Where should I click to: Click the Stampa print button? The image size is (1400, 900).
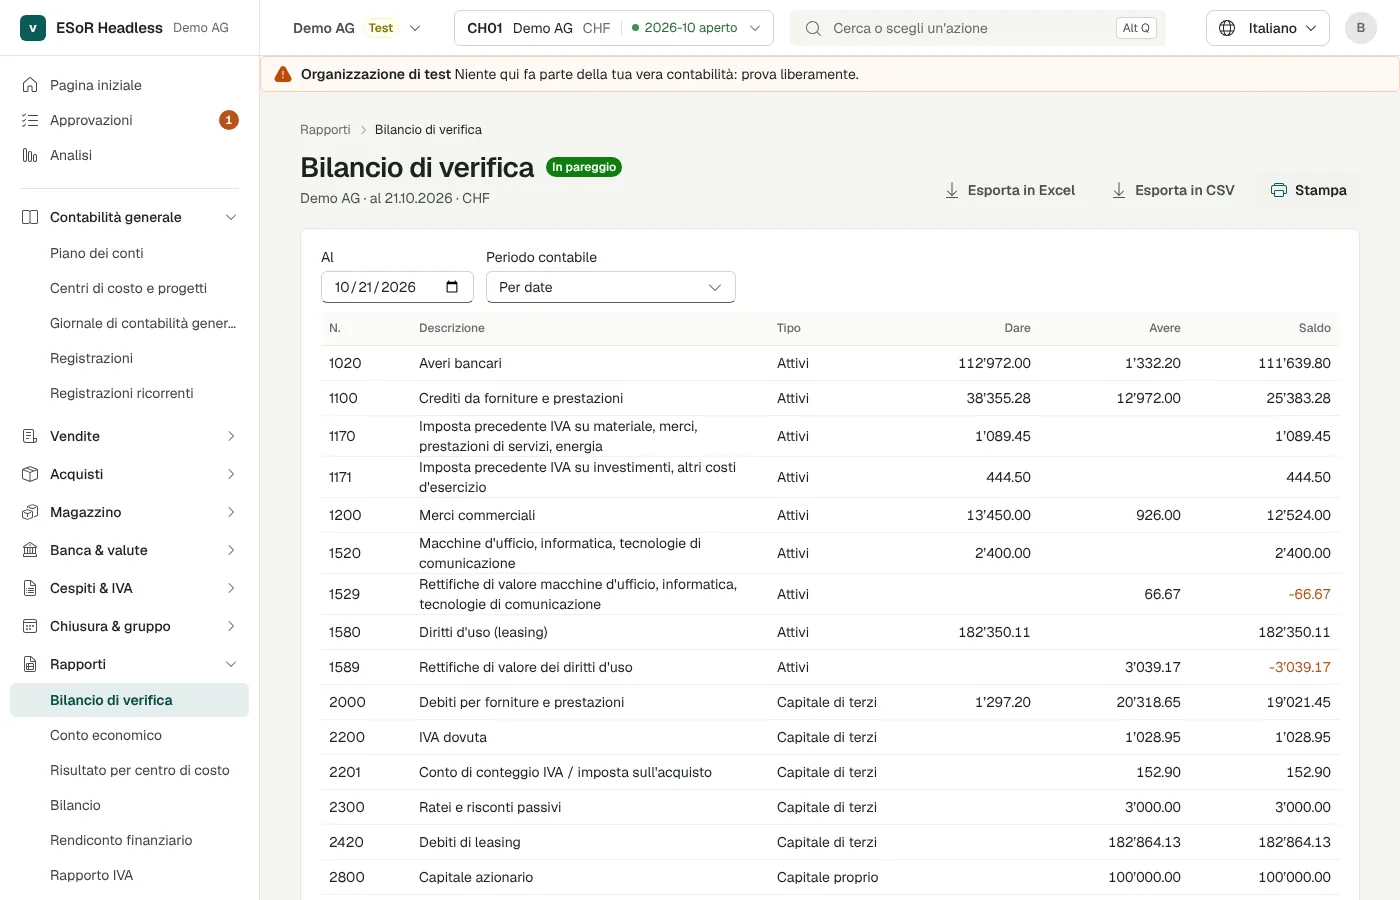(x=1309, y=190)
